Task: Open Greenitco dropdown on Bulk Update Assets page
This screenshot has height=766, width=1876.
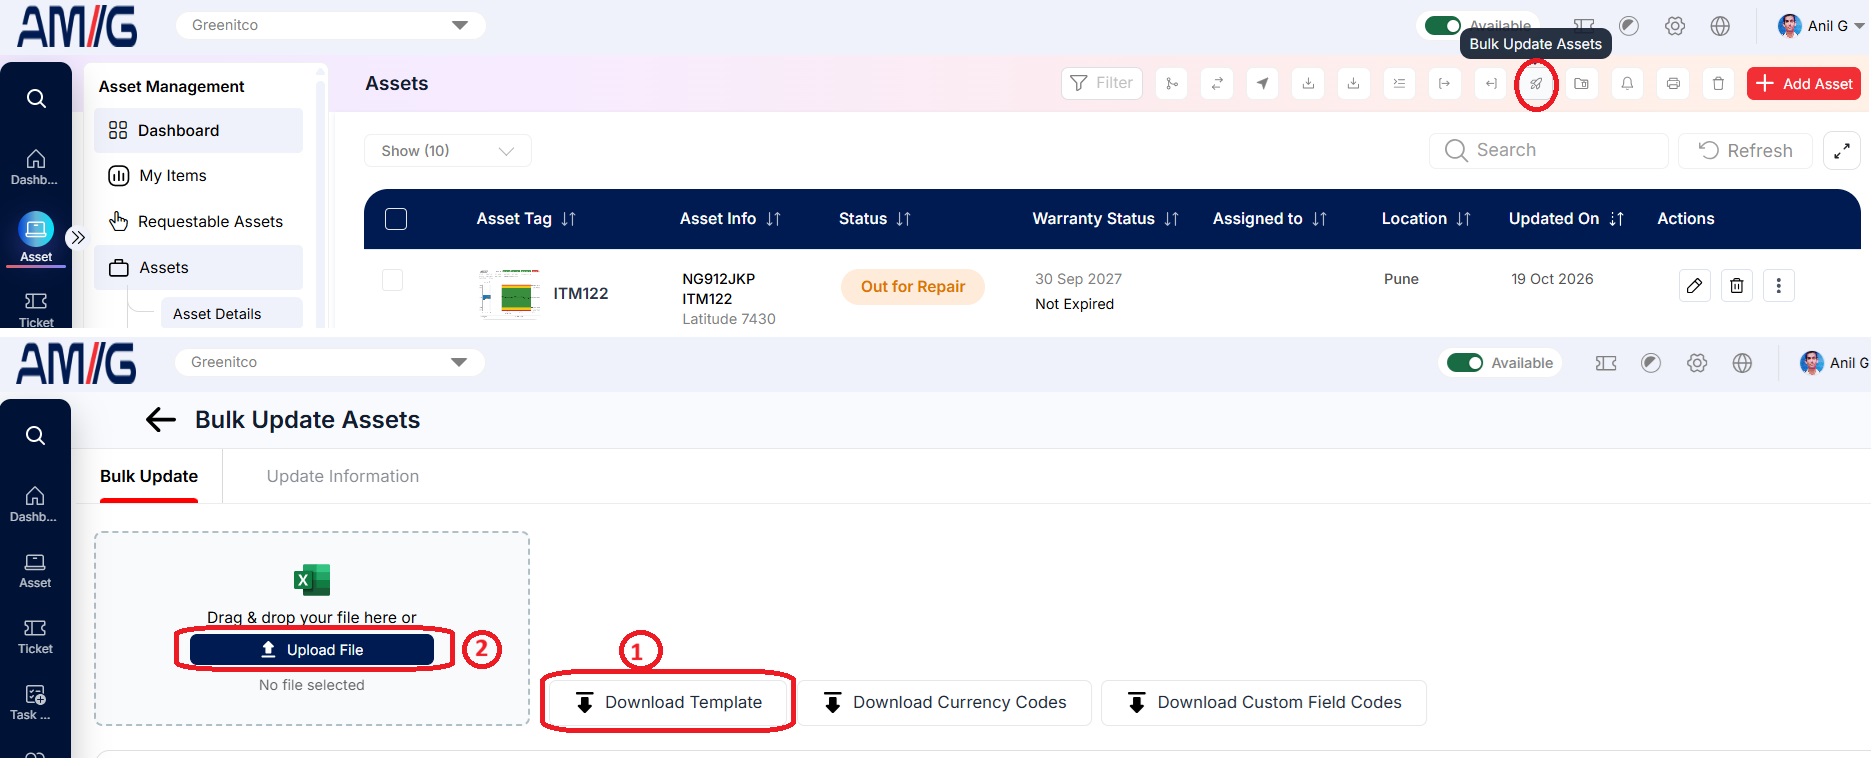Action: click(x=330, y=362)
